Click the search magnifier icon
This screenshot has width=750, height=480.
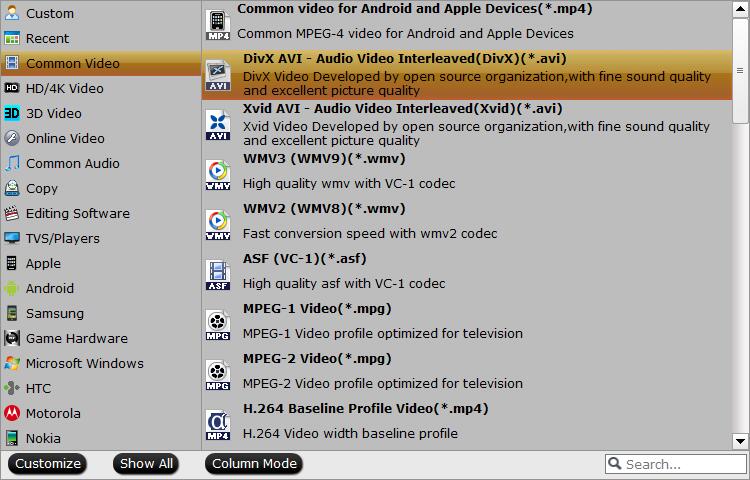point(615,463)
